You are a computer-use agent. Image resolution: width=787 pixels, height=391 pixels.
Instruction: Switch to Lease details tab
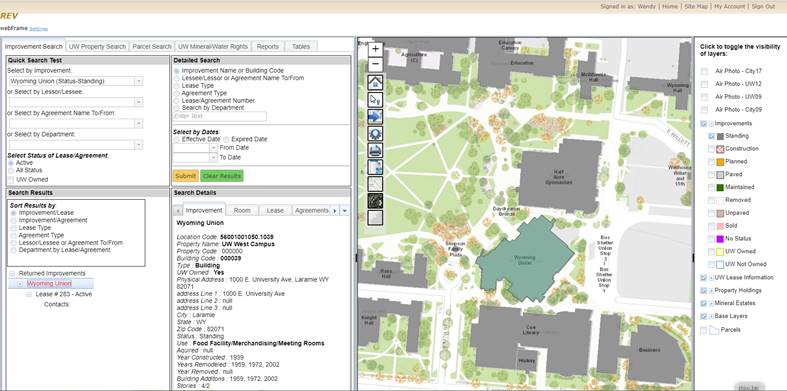point(275,210)
